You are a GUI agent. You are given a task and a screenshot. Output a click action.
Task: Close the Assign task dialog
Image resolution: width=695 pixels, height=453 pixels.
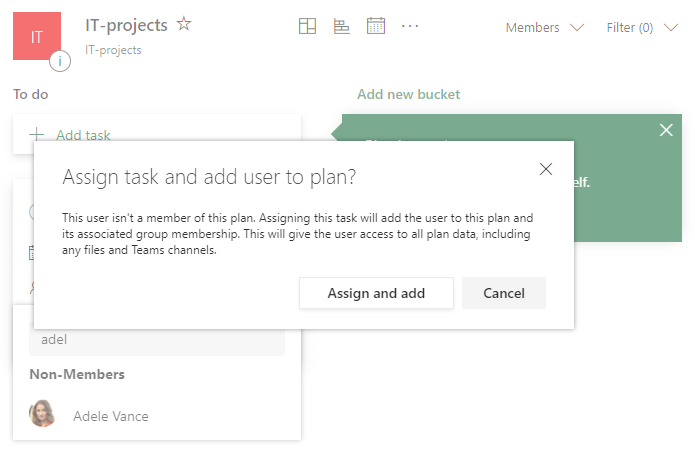[546, 169]
